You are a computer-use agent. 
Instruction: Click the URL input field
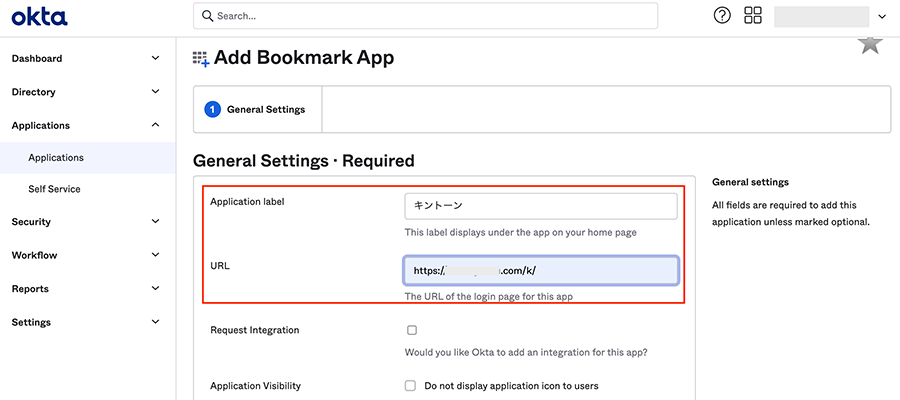540,271
